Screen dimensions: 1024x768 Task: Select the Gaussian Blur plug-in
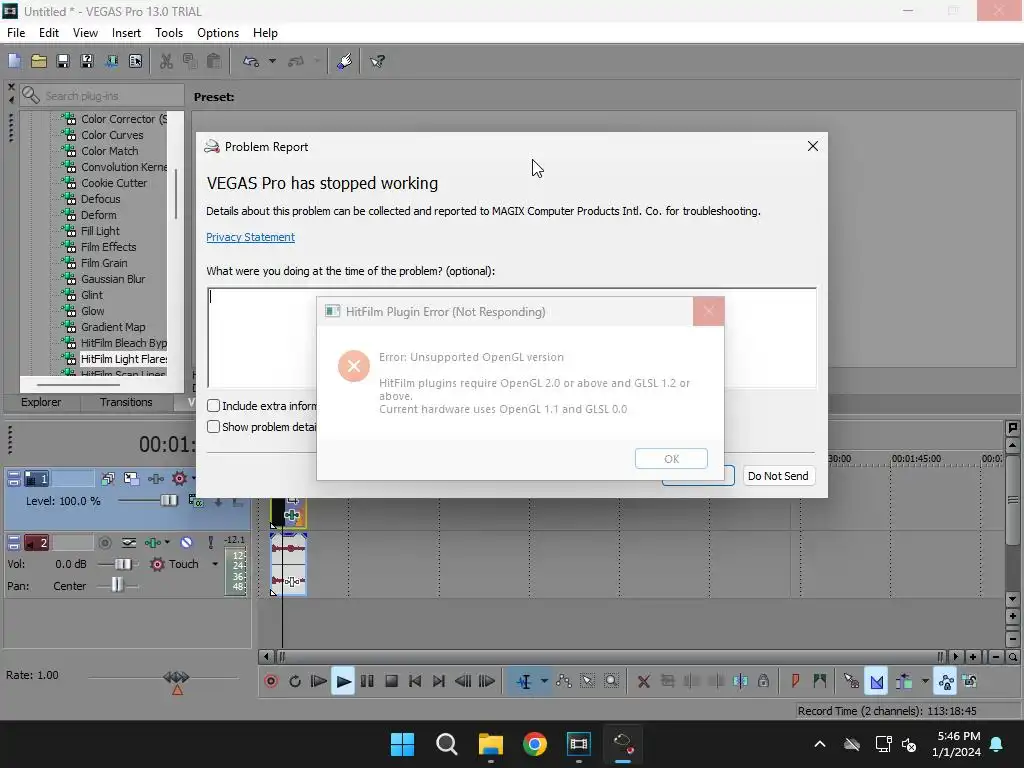[112, 279]
